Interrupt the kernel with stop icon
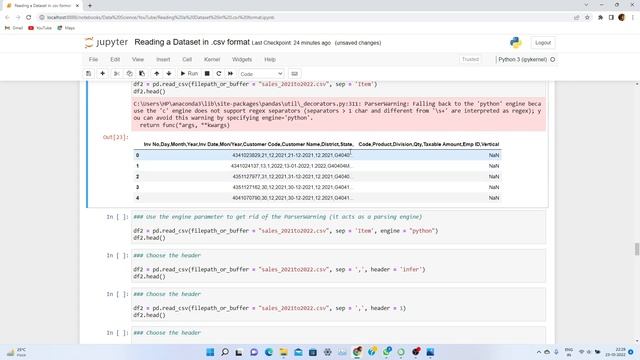This screenshot has height=360, width=640. [x=207, y=74]
